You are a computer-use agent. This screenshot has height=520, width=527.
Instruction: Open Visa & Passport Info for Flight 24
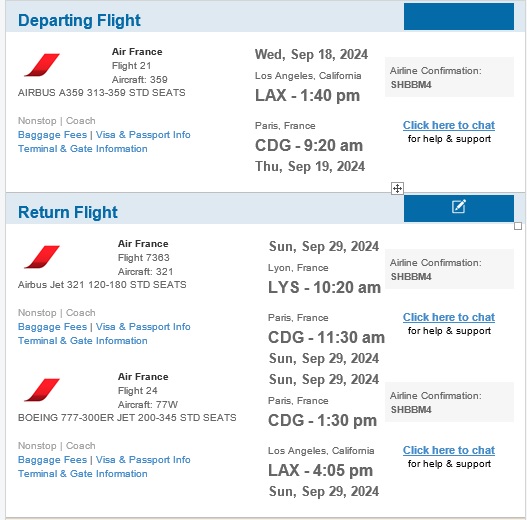click(143, 460)
